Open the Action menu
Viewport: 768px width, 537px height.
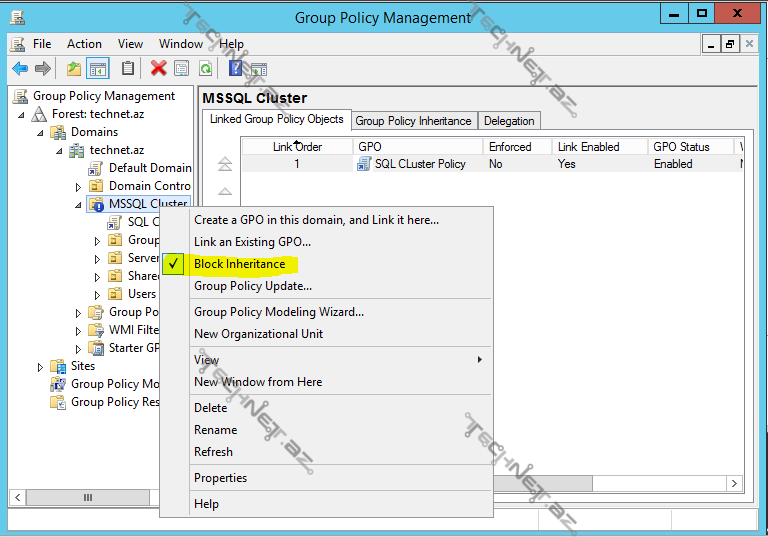coord(84,44)
